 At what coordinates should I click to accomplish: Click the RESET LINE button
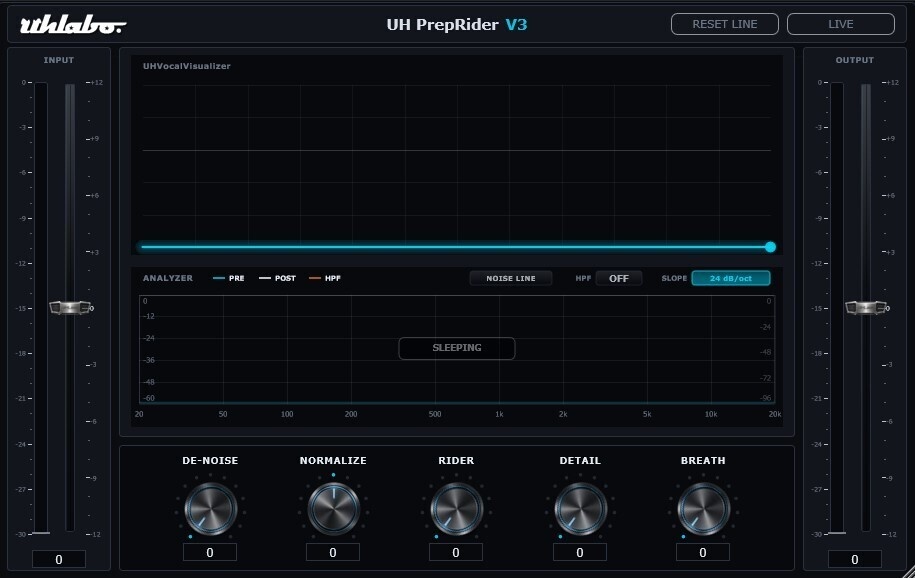725,24
